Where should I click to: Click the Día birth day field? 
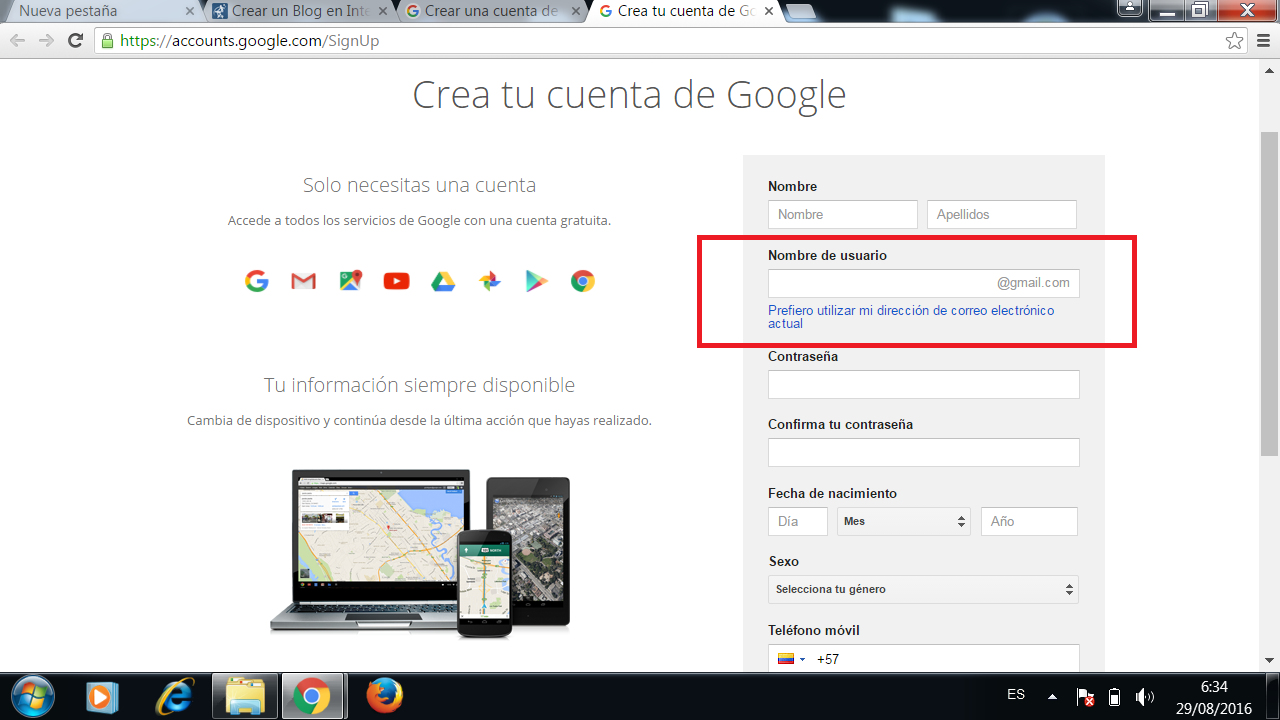coord(798,521)
